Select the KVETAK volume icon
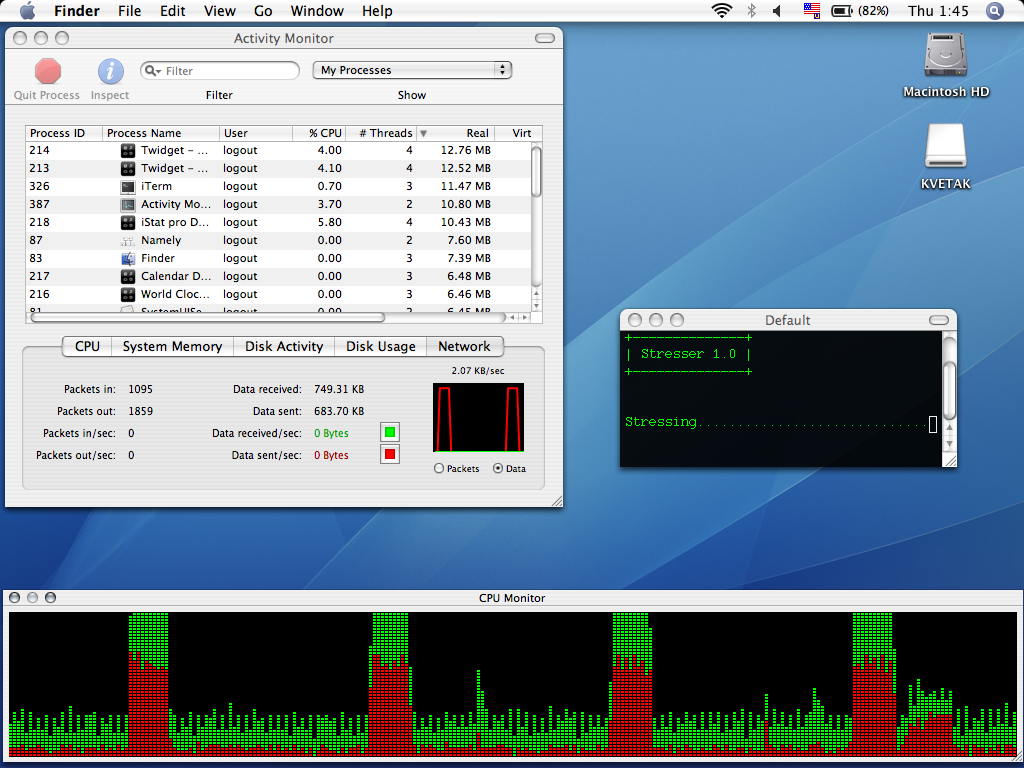This screenshot has height=768, width=1024. coord(945,147)
